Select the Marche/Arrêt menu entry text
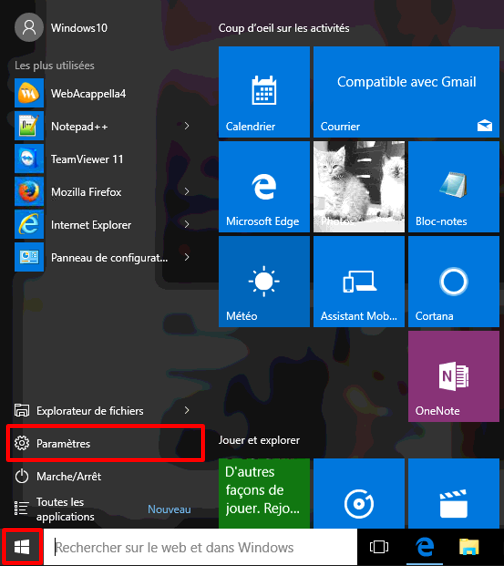This screenshot has width=504, height=567. coord(69,476)
